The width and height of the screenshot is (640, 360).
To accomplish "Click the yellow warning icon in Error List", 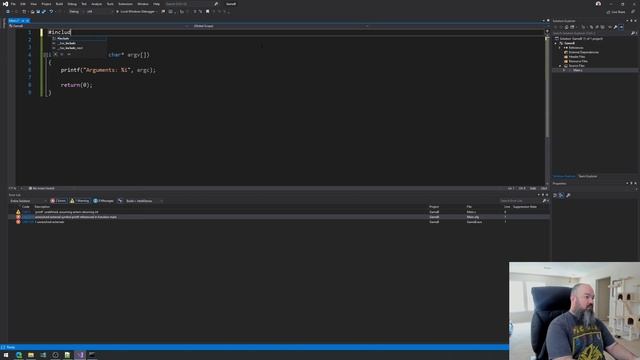I will click(x=18, y=212).
